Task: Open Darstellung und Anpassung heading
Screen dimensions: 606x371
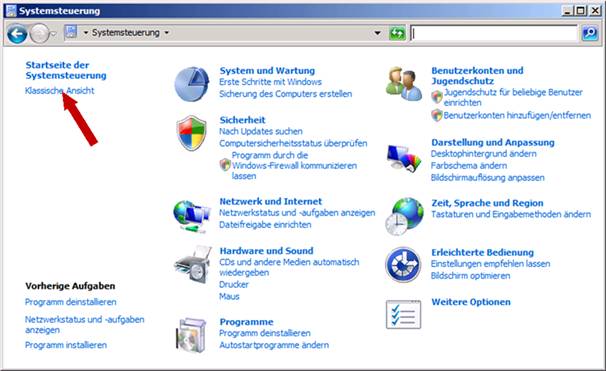Action: coord(493,142)
